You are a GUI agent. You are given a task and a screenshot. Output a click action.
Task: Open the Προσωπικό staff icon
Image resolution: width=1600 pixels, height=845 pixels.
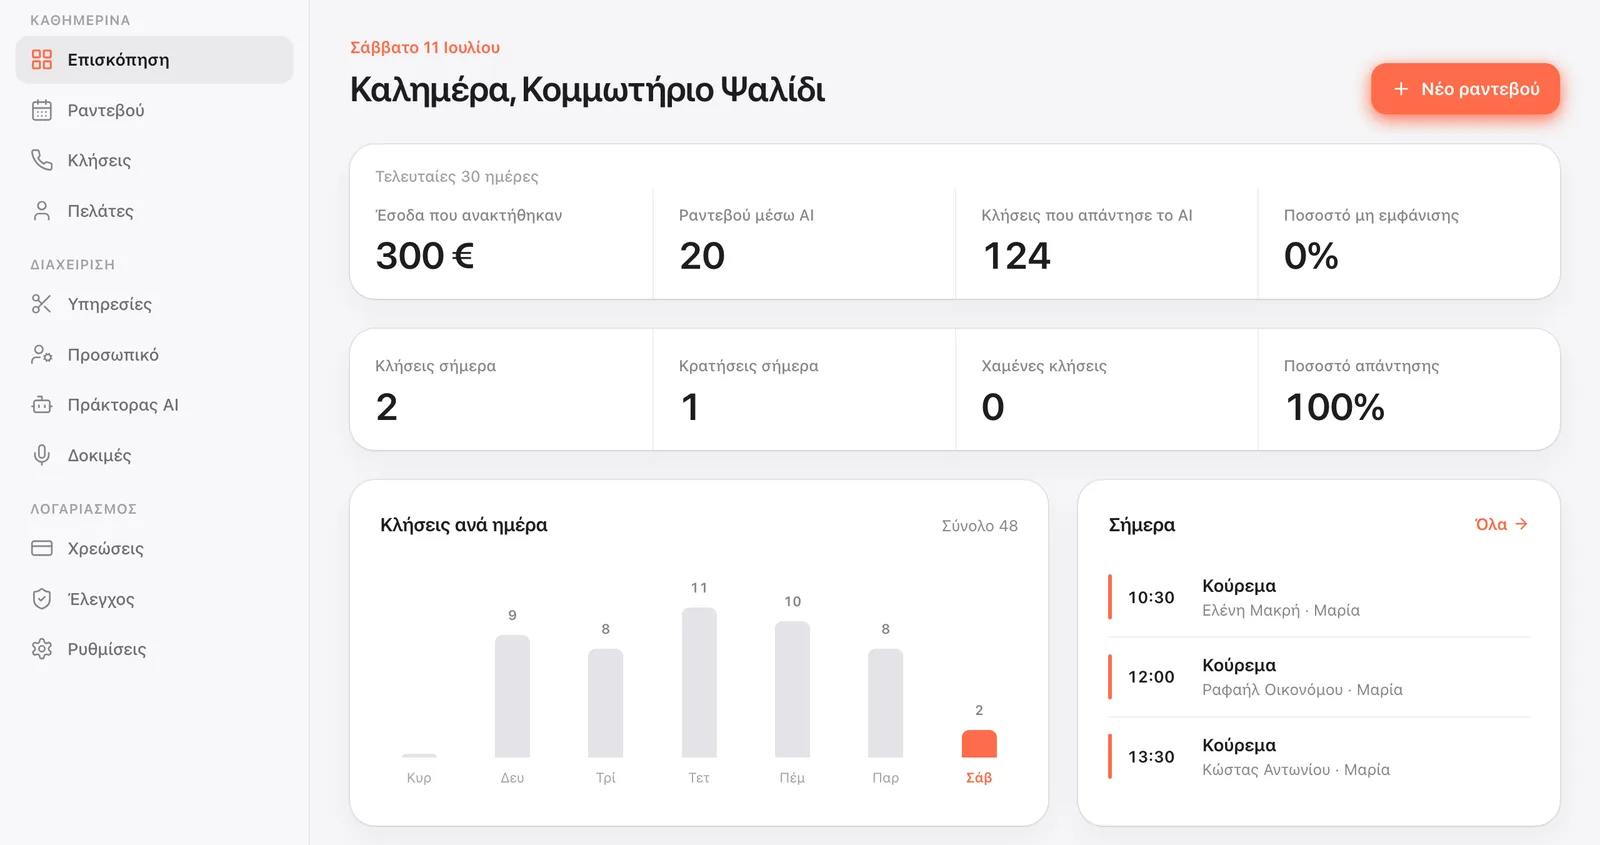[x=42, y=354]
